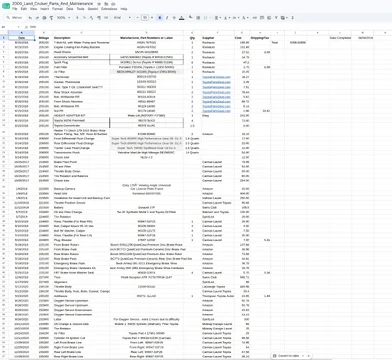Click the Insert chart icon
The height and width of the screenshot is (360, 392).
pyautogui.click(x=269, y=18)
